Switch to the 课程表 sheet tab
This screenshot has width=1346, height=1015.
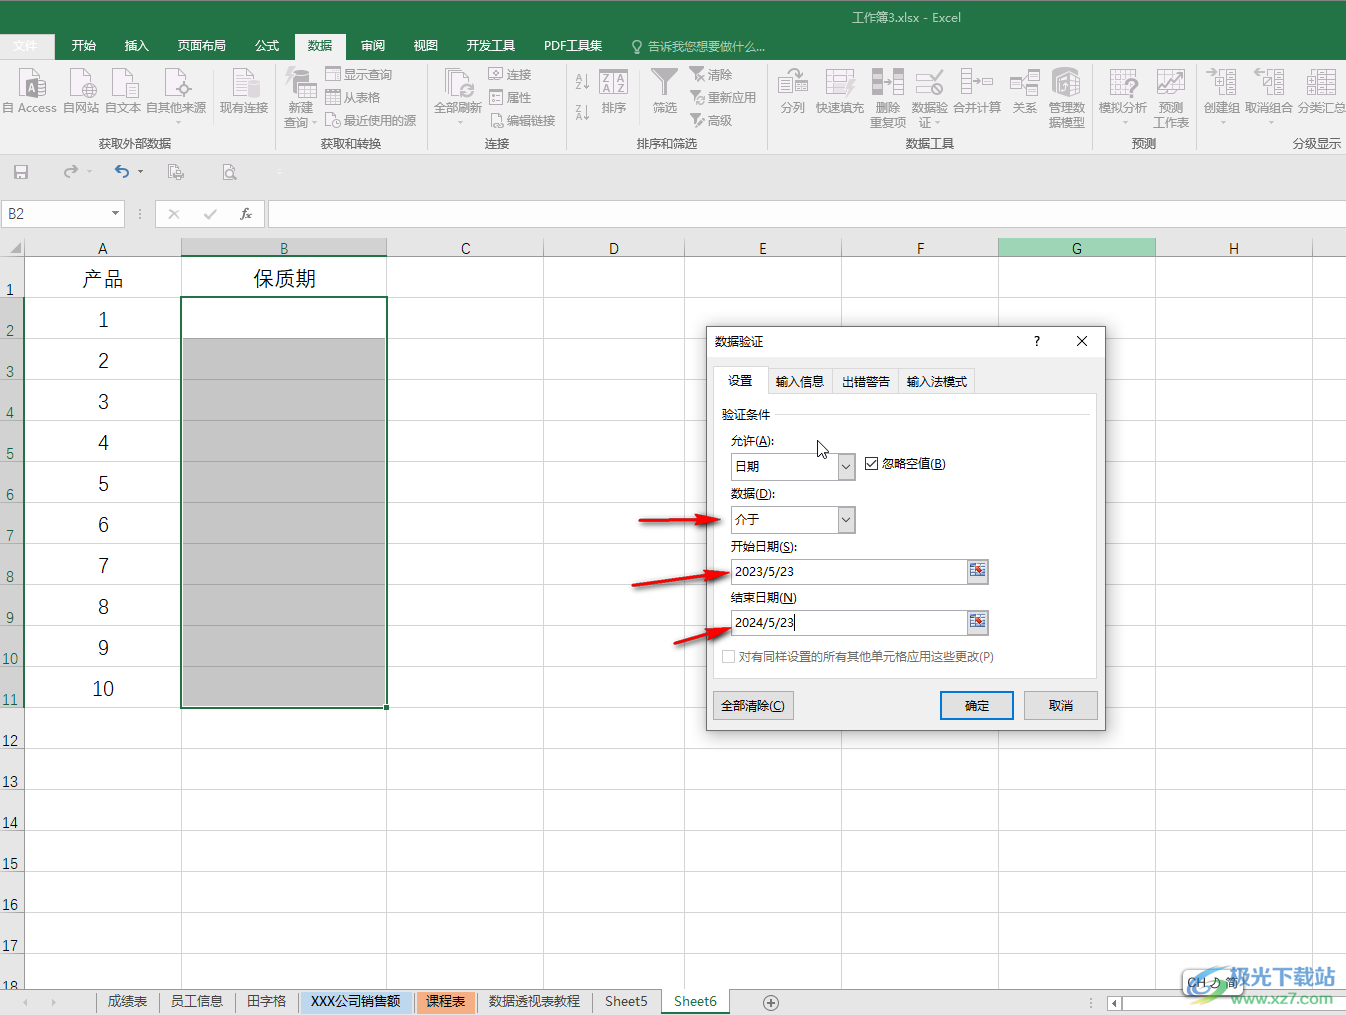point(445,1001)
